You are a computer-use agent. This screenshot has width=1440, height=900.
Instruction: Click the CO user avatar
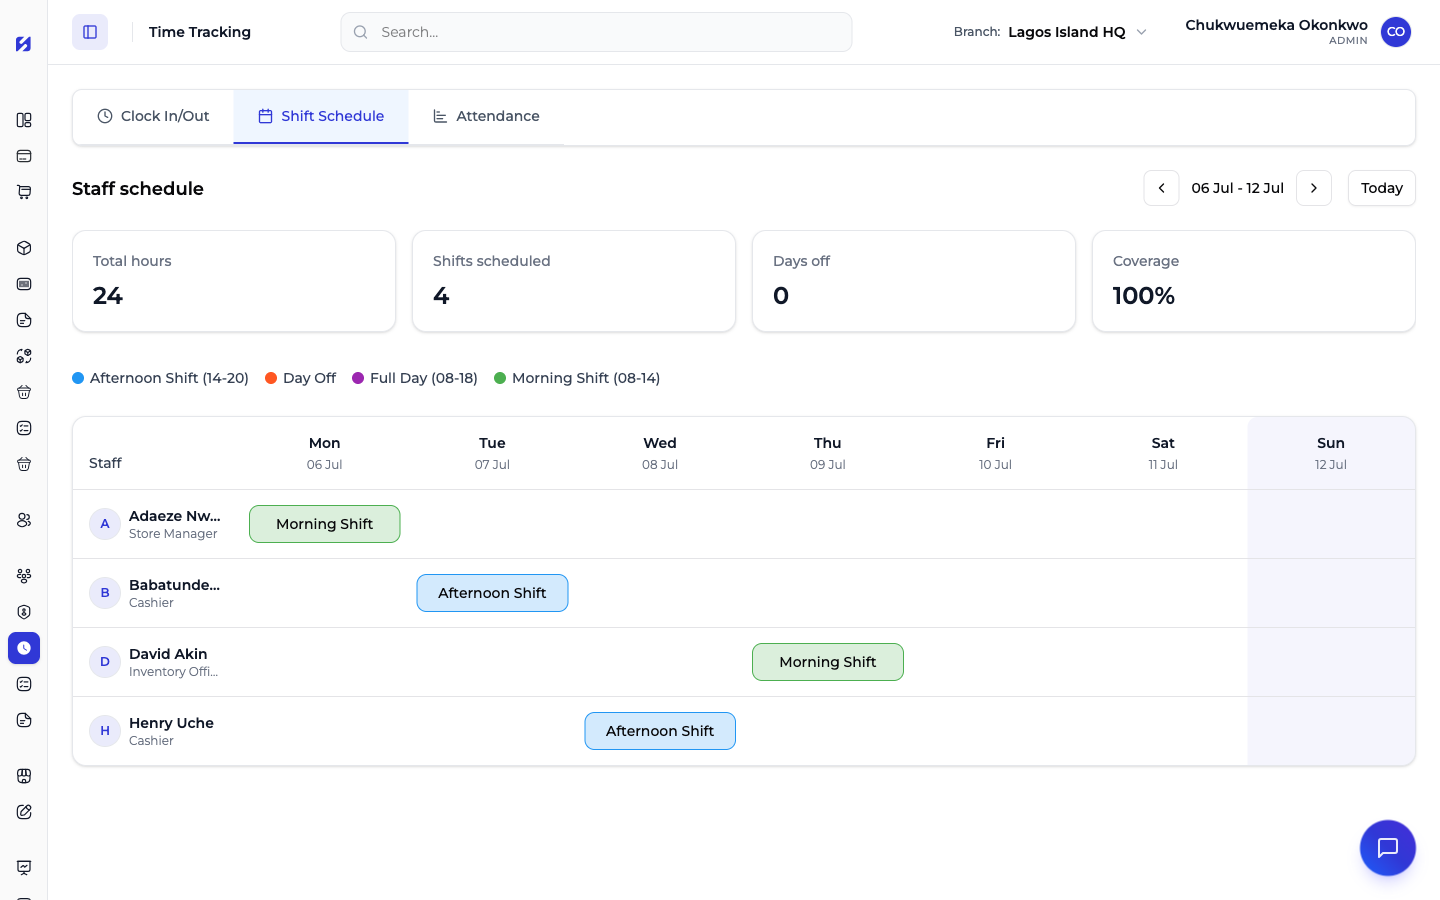click(1396, 32)
